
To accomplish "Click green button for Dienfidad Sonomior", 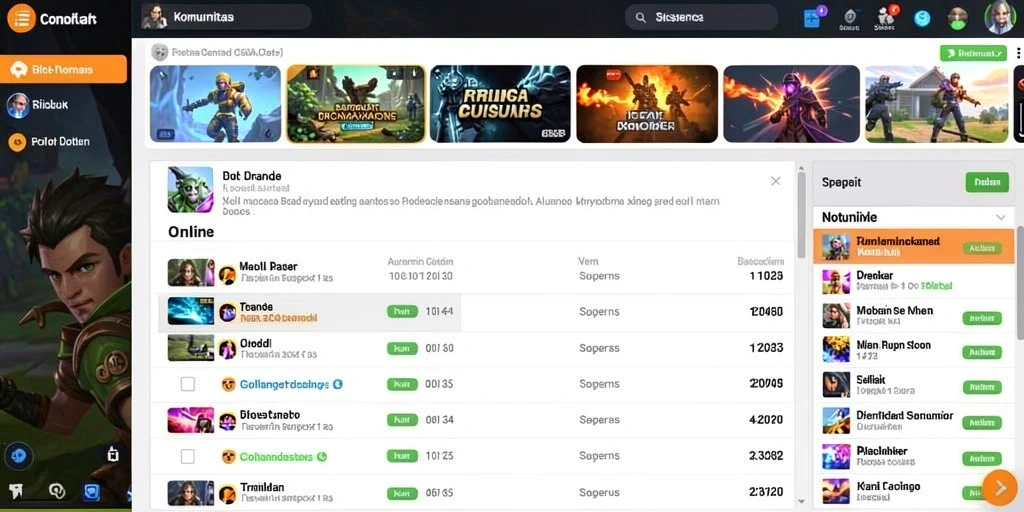I will click(982, 423).
